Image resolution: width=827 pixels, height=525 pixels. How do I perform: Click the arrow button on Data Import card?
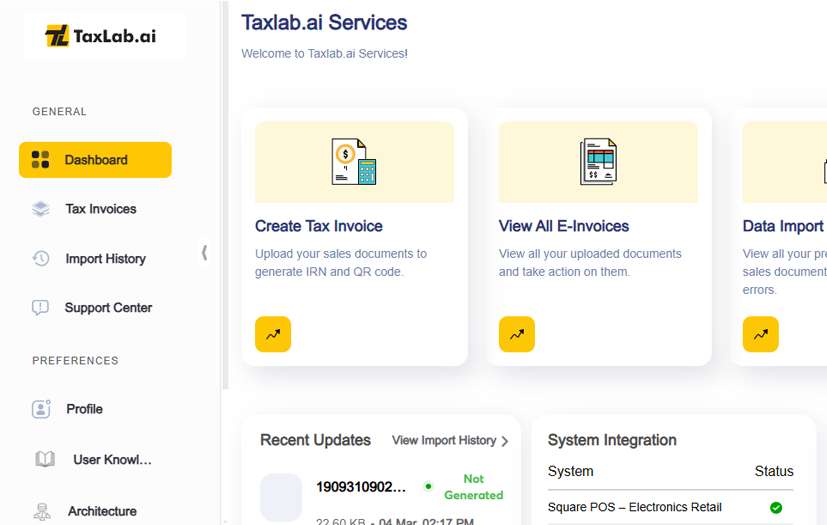[x=761, y=334]
